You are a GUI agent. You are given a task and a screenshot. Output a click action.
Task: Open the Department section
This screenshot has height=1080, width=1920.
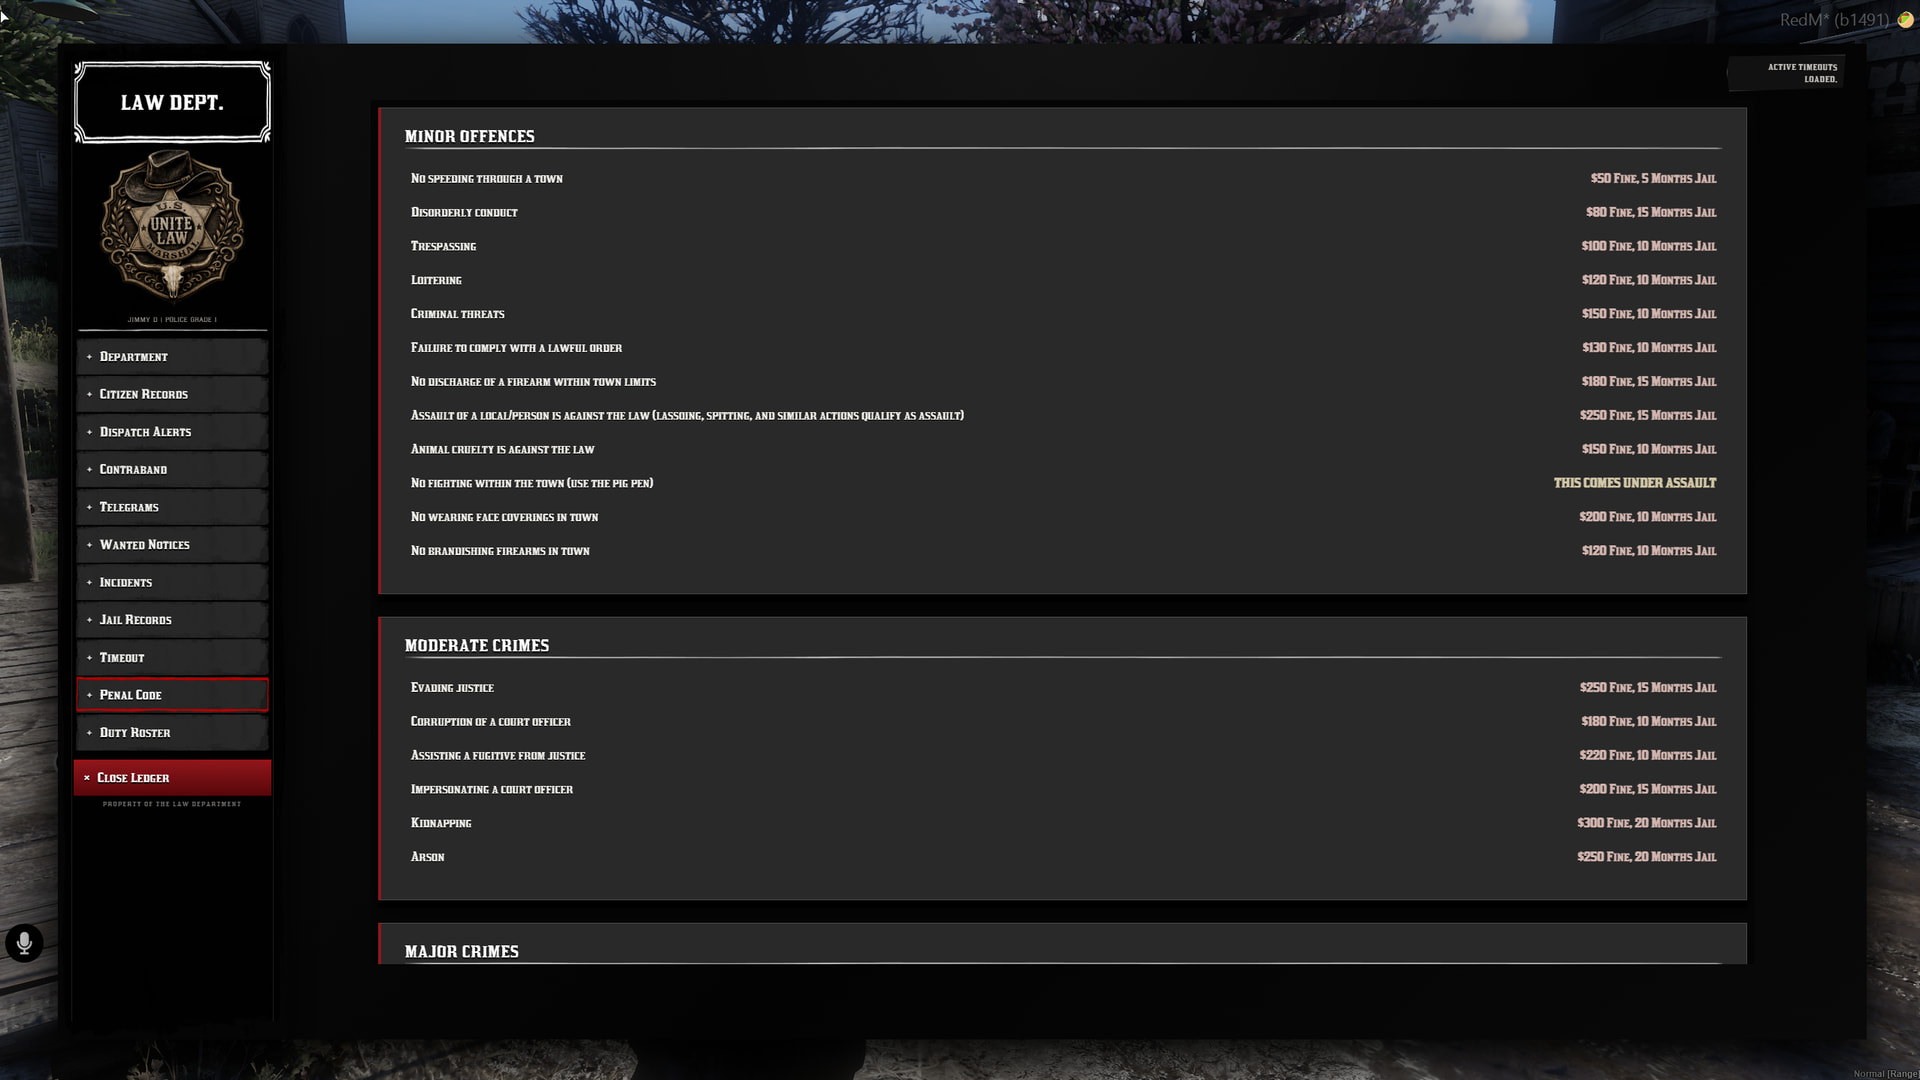[172, 357]
